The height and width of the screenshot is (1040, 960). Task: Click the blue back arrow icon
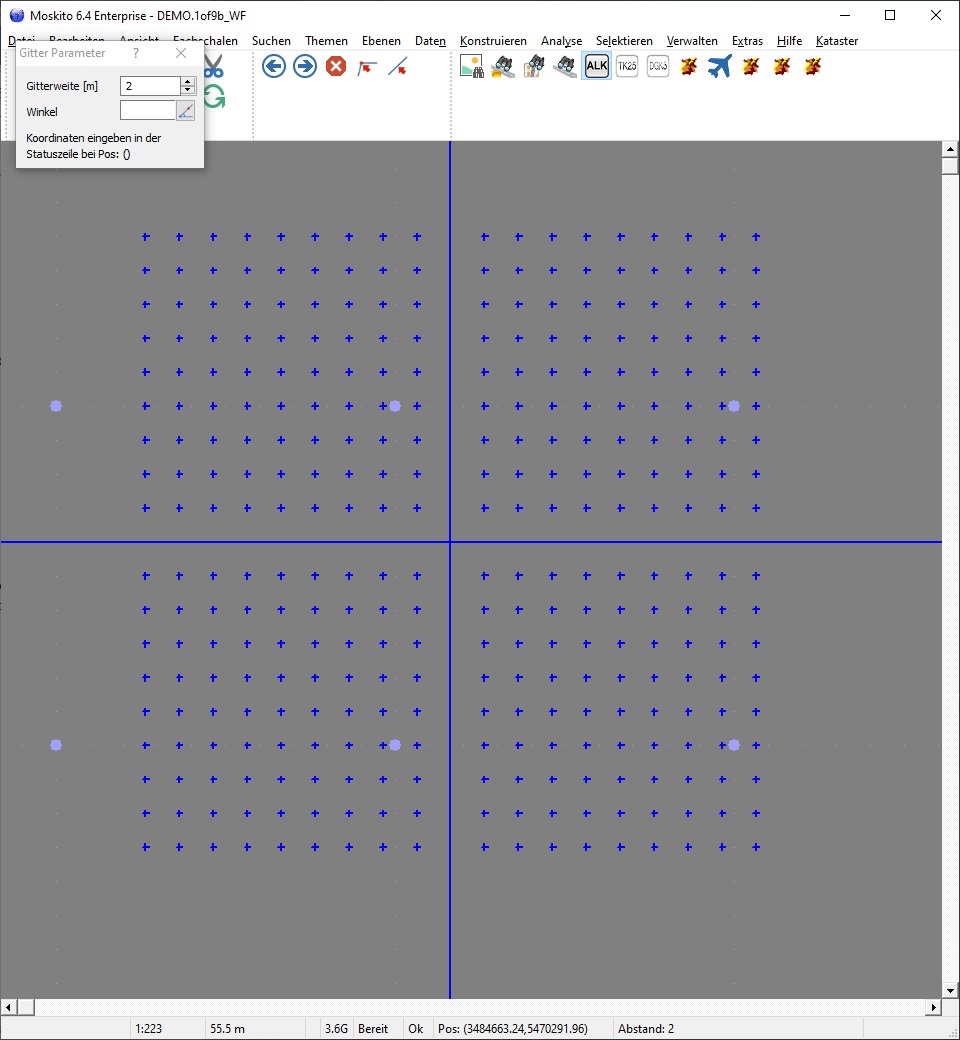tap(274, 67)
